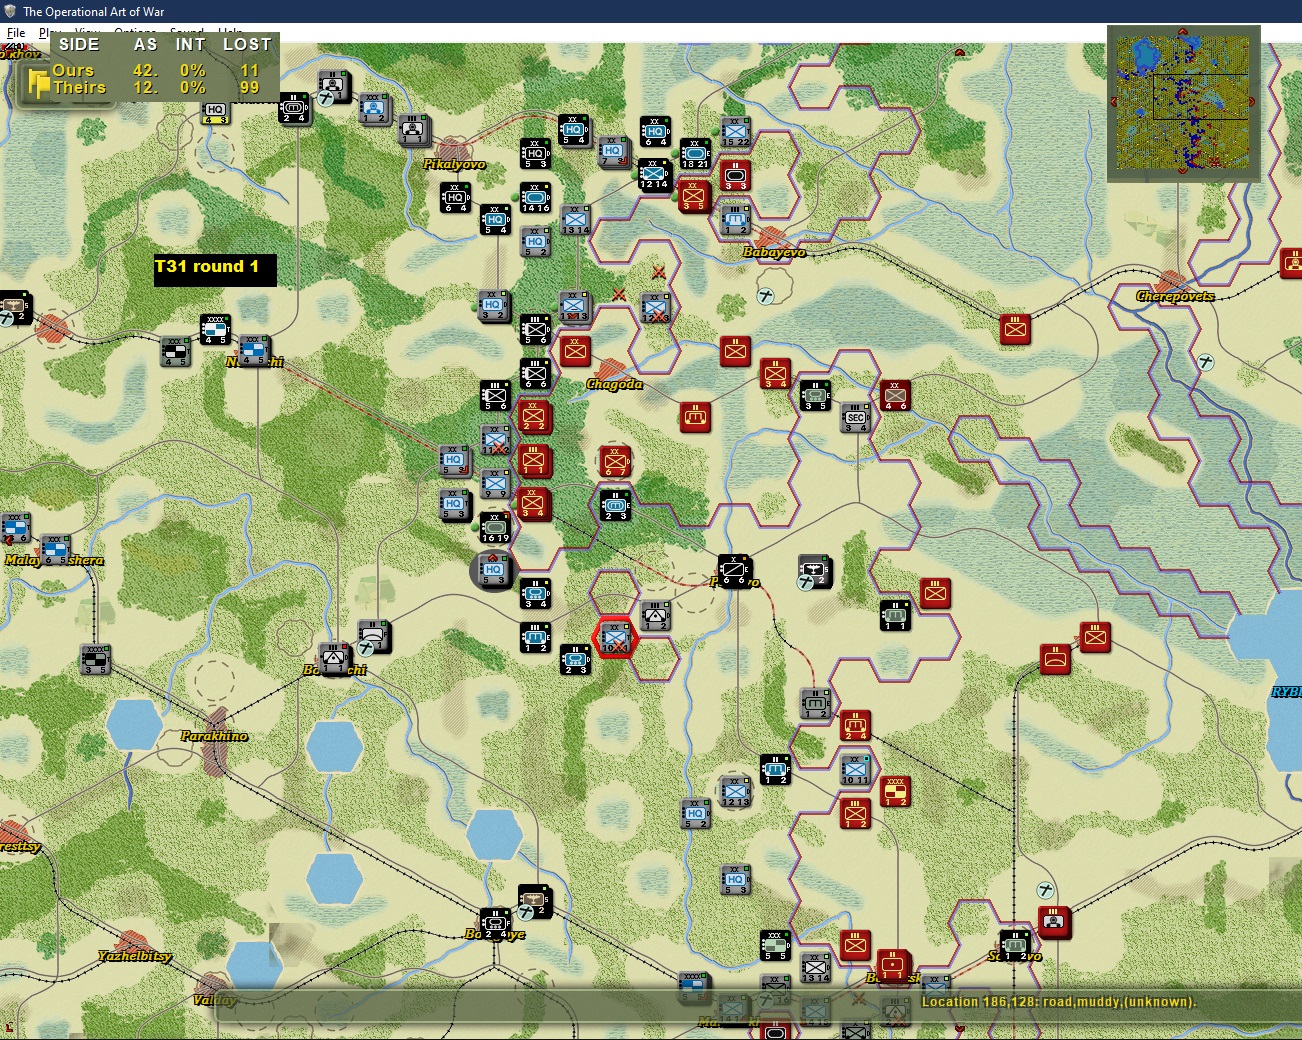1302x1040 pixels.
Task: Select the gray infantry division rated 15-22
Action: click(735, 132)
